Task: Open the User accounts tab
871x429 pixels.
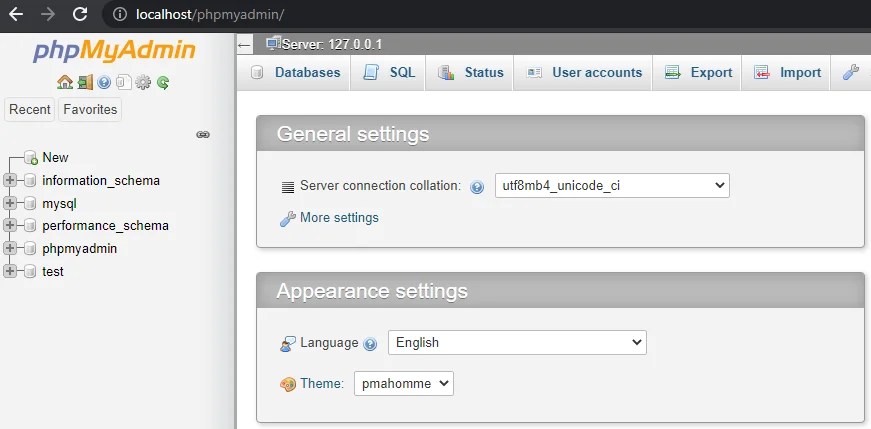Action: [x=583, y=73]
